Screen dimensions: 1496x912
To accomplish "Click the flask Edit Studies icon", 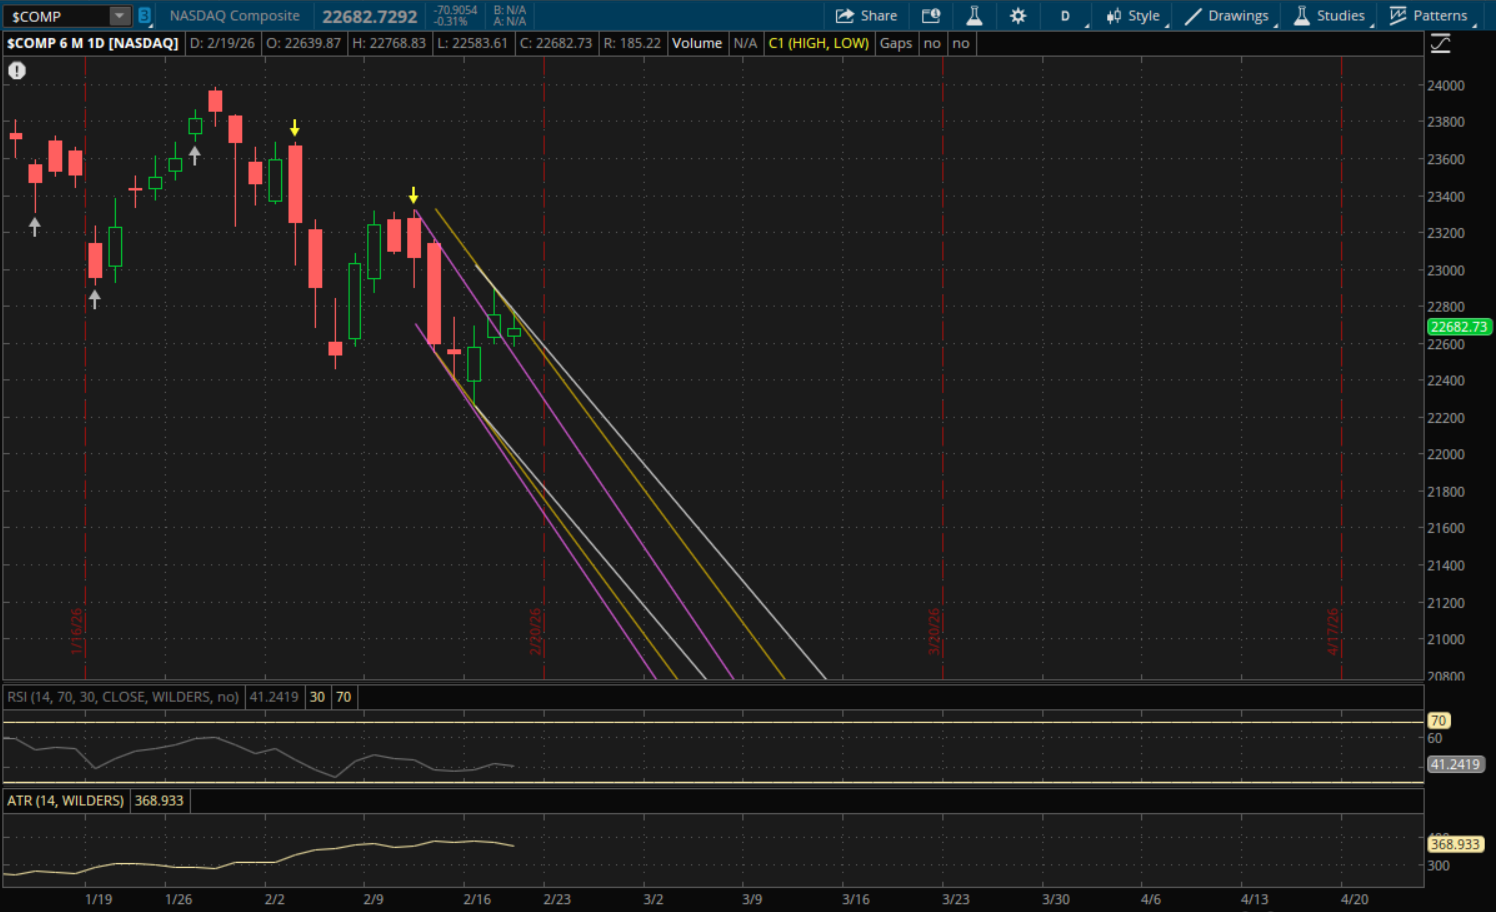I will pyautogui.click(x=974, y=16).
